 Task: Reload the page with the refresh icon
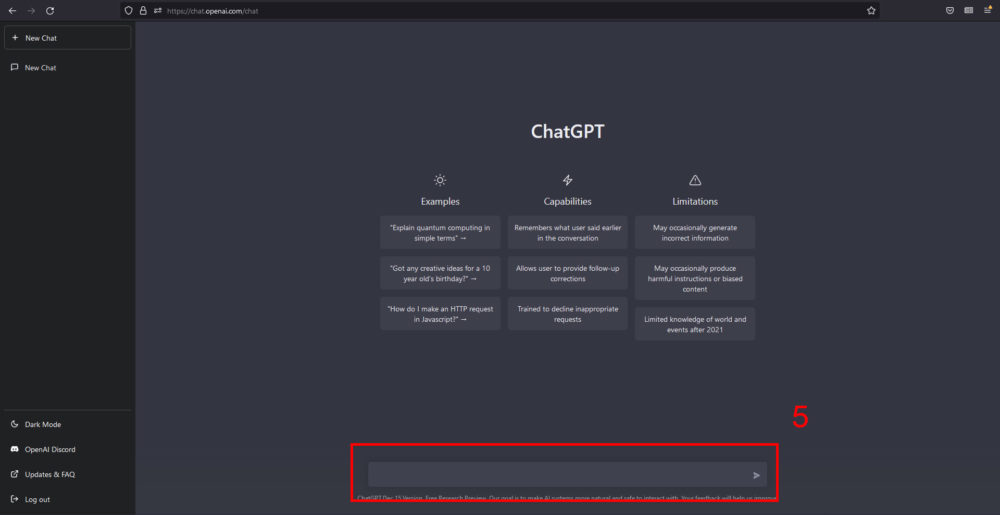(50, 11)
